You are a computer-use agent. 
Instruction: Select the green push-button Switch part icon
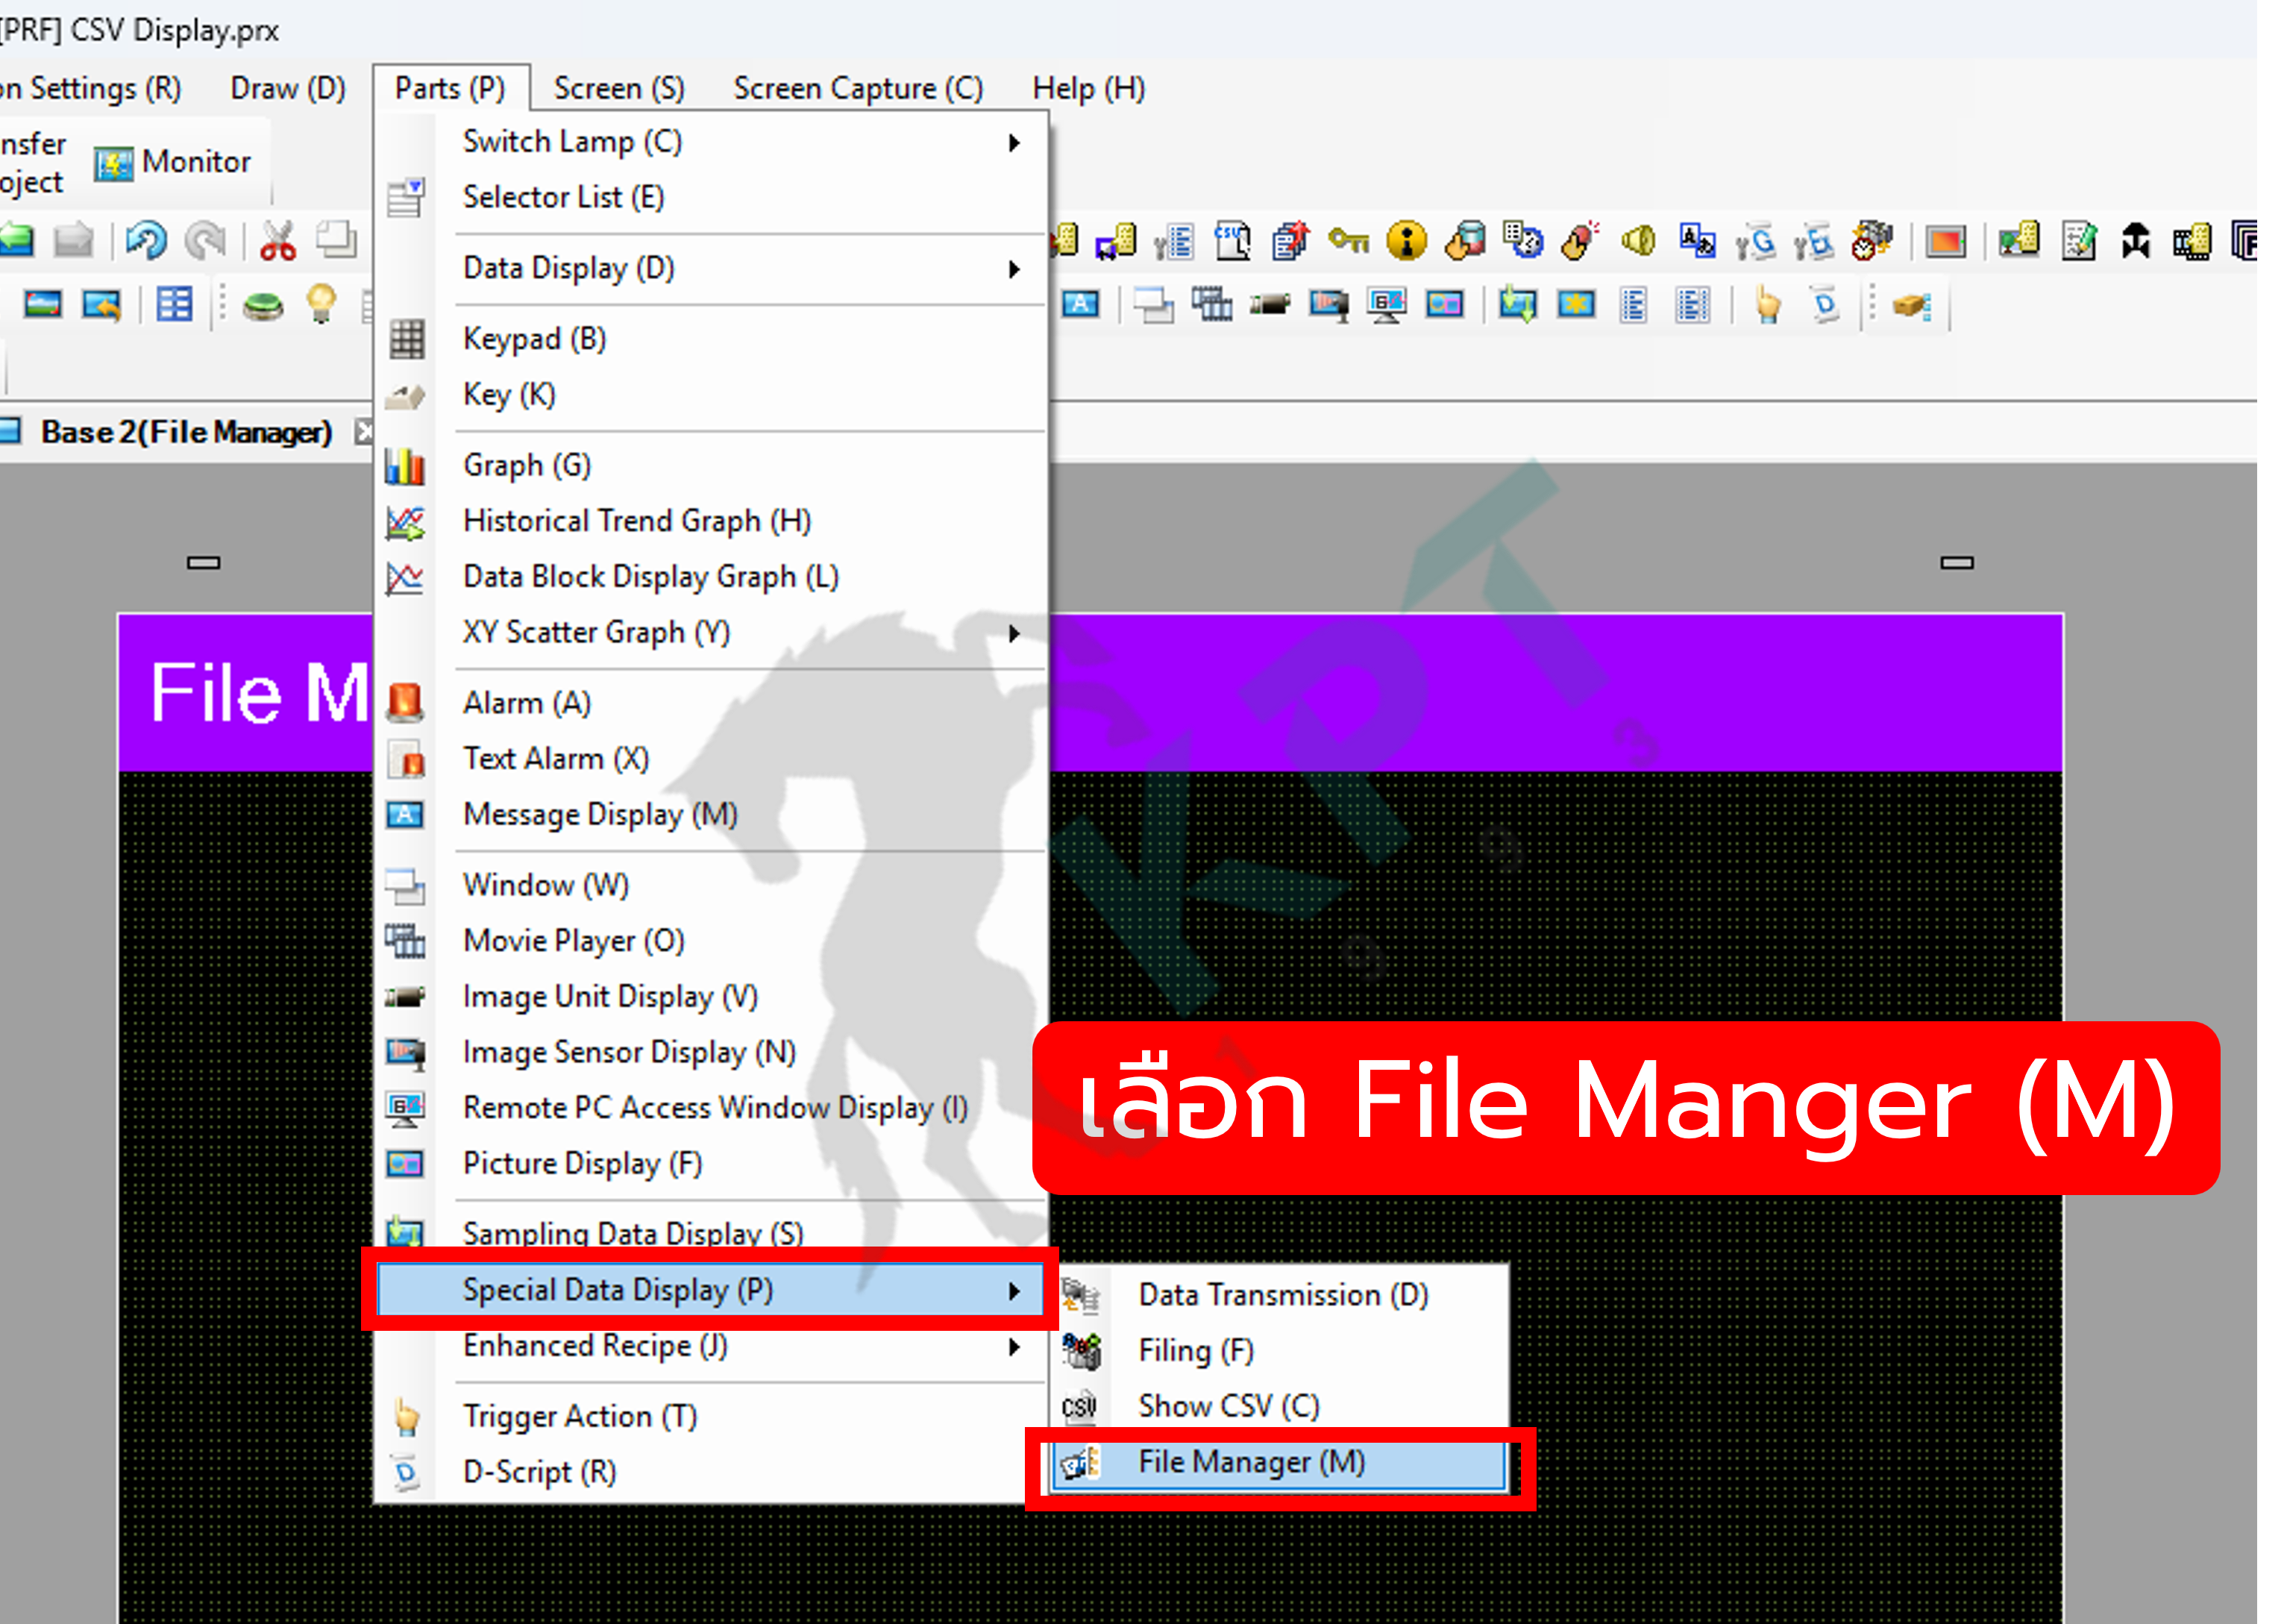pos(263,304)
